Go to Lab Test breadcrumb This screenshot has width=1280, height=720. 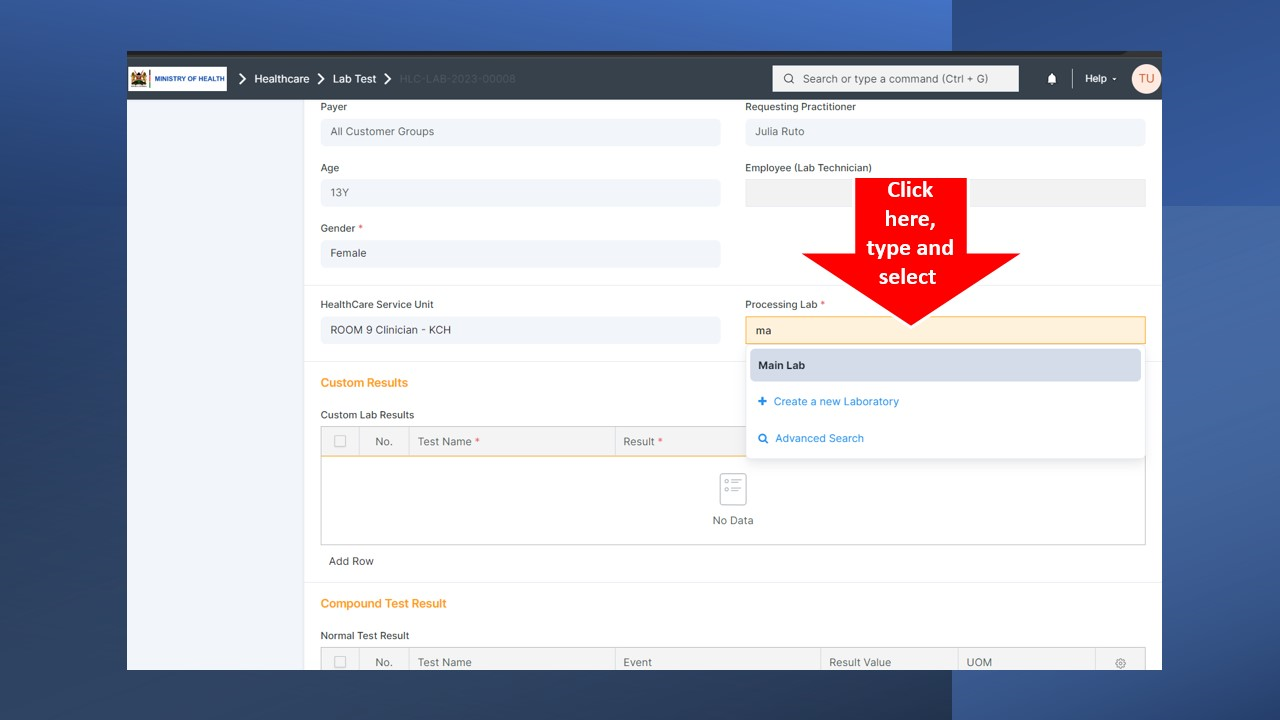(354, 79)
